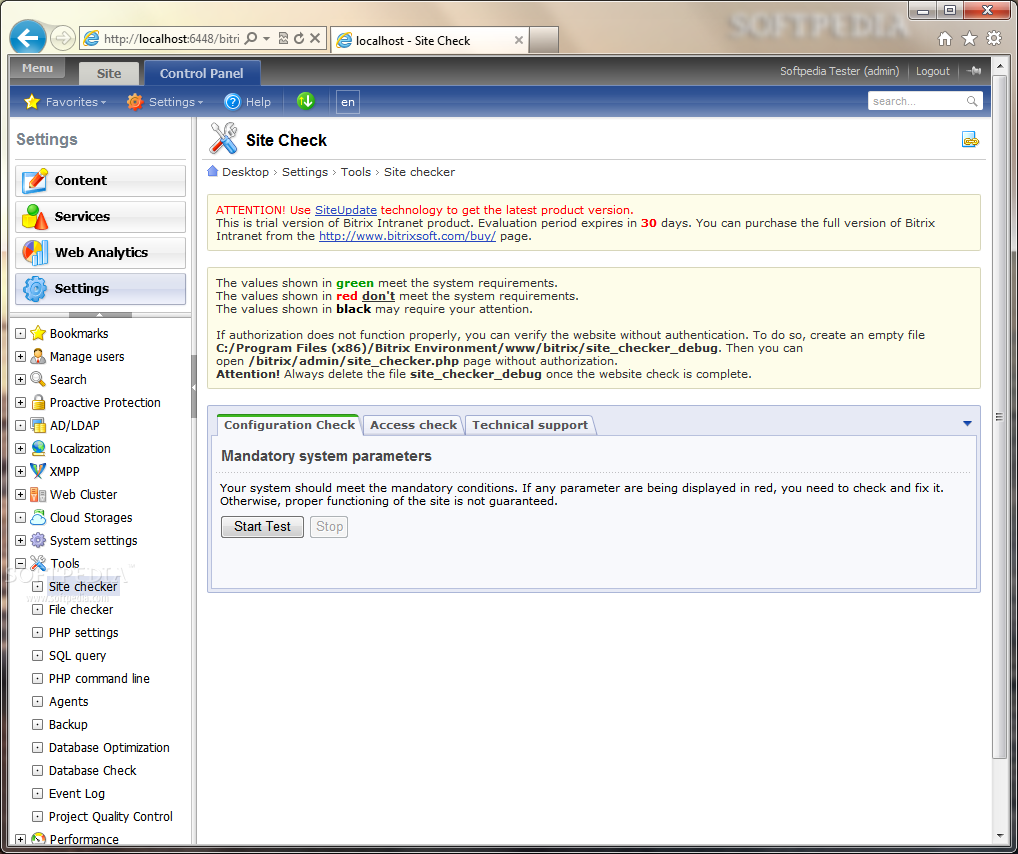
Task: Click the System settings gear icon
Action: point(38,540)
